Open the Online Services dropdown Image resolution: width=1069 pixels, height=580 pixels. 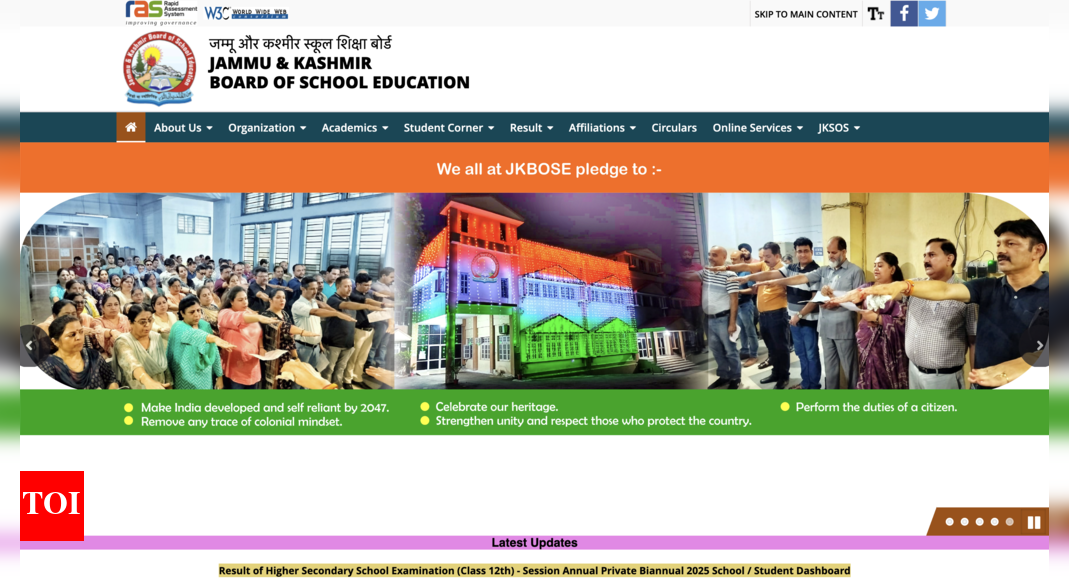[757, 127]
